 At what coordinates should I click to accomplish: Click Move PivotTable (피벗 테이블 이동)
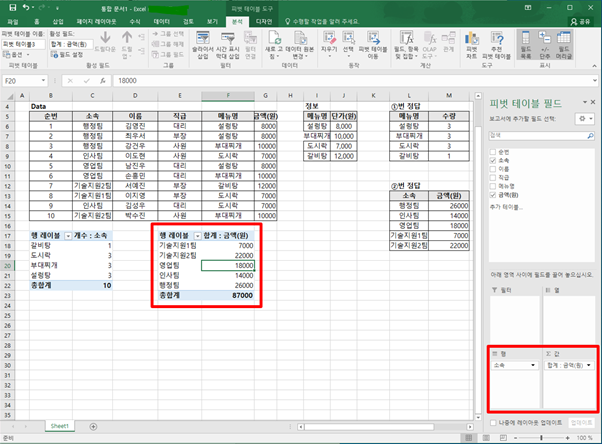372,45
